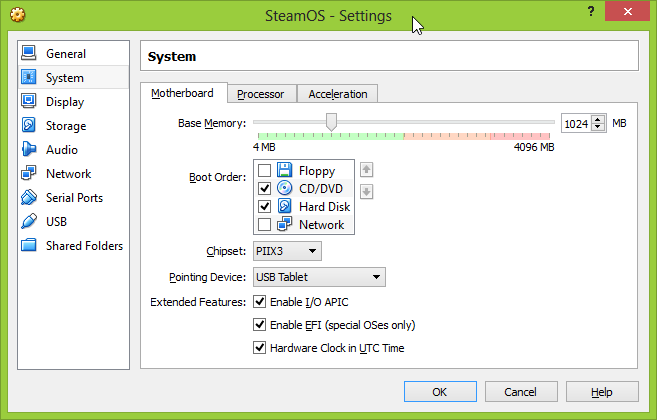Click the OK button
This screenshot has height=420, width=657.
click(x=440, y=391)
